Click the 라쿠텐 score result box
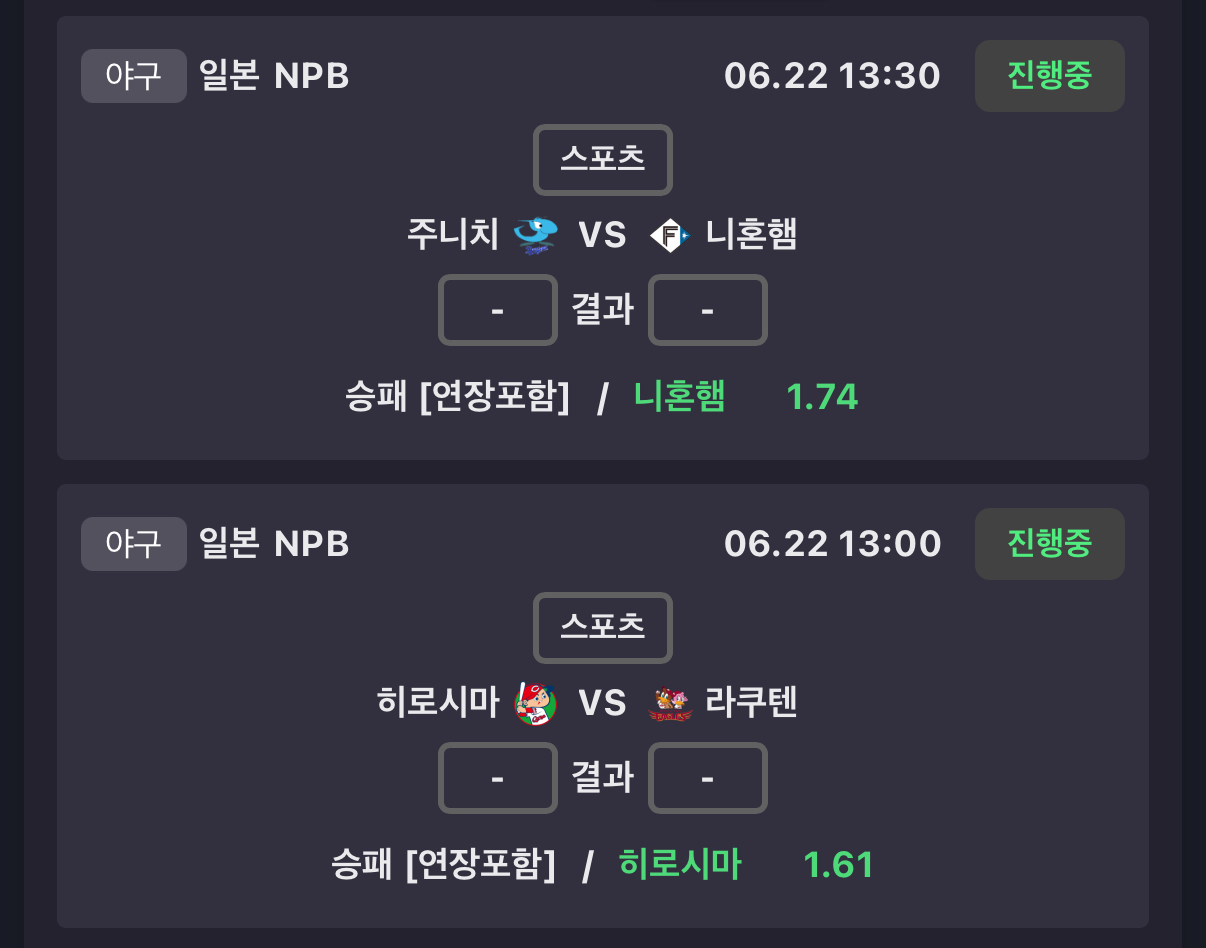1206x948 pixels. click(708, 778)
